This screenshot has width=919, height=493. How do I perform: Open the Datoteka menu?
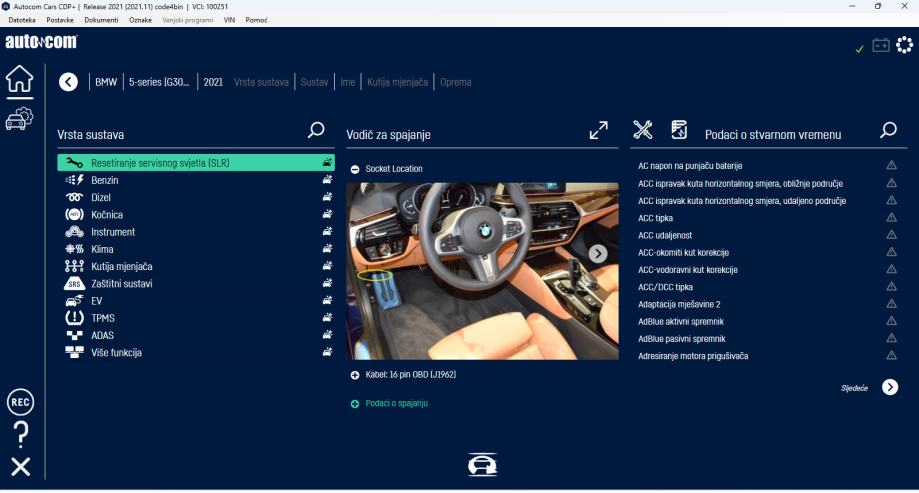pyautogui.click(x=22, y=20)
